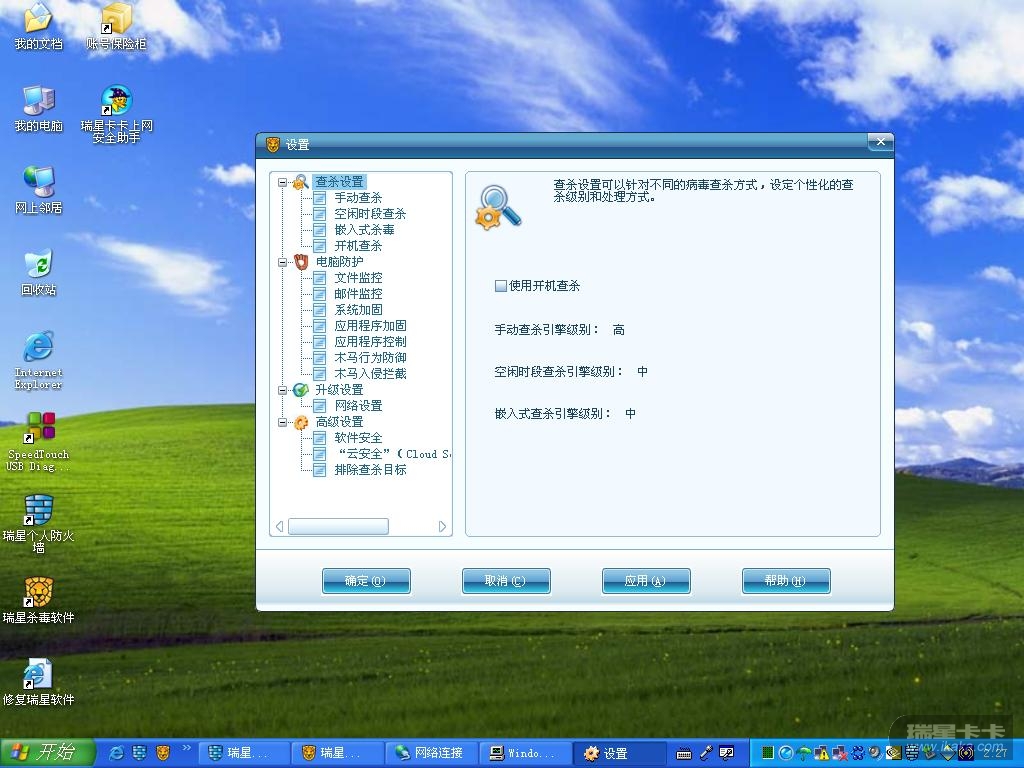Click the page icon beside 手动查杀
Viewport: 1024px width, 768px height.
320,198
